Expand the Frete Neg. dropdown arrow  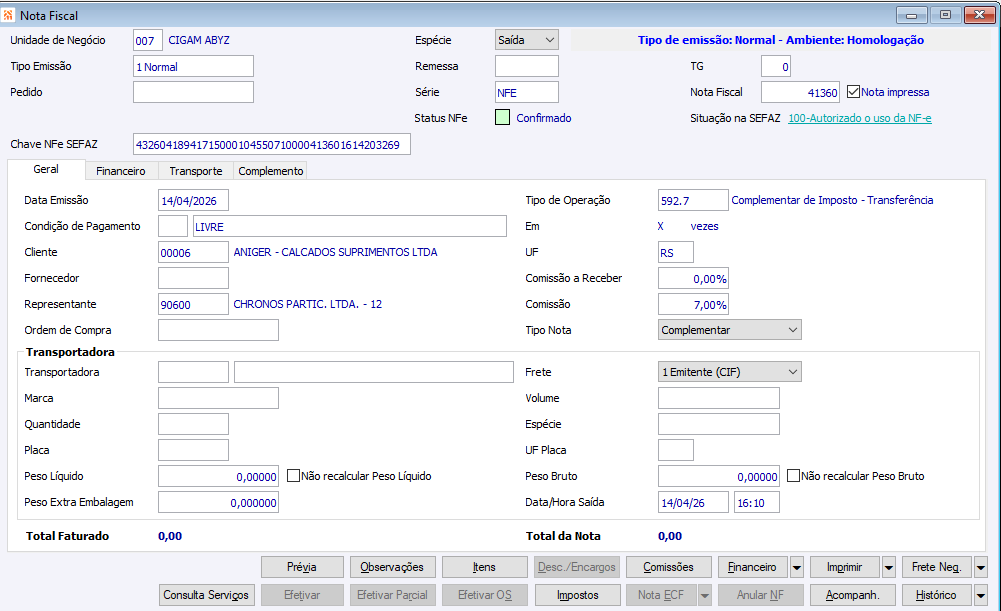[981, 567]
